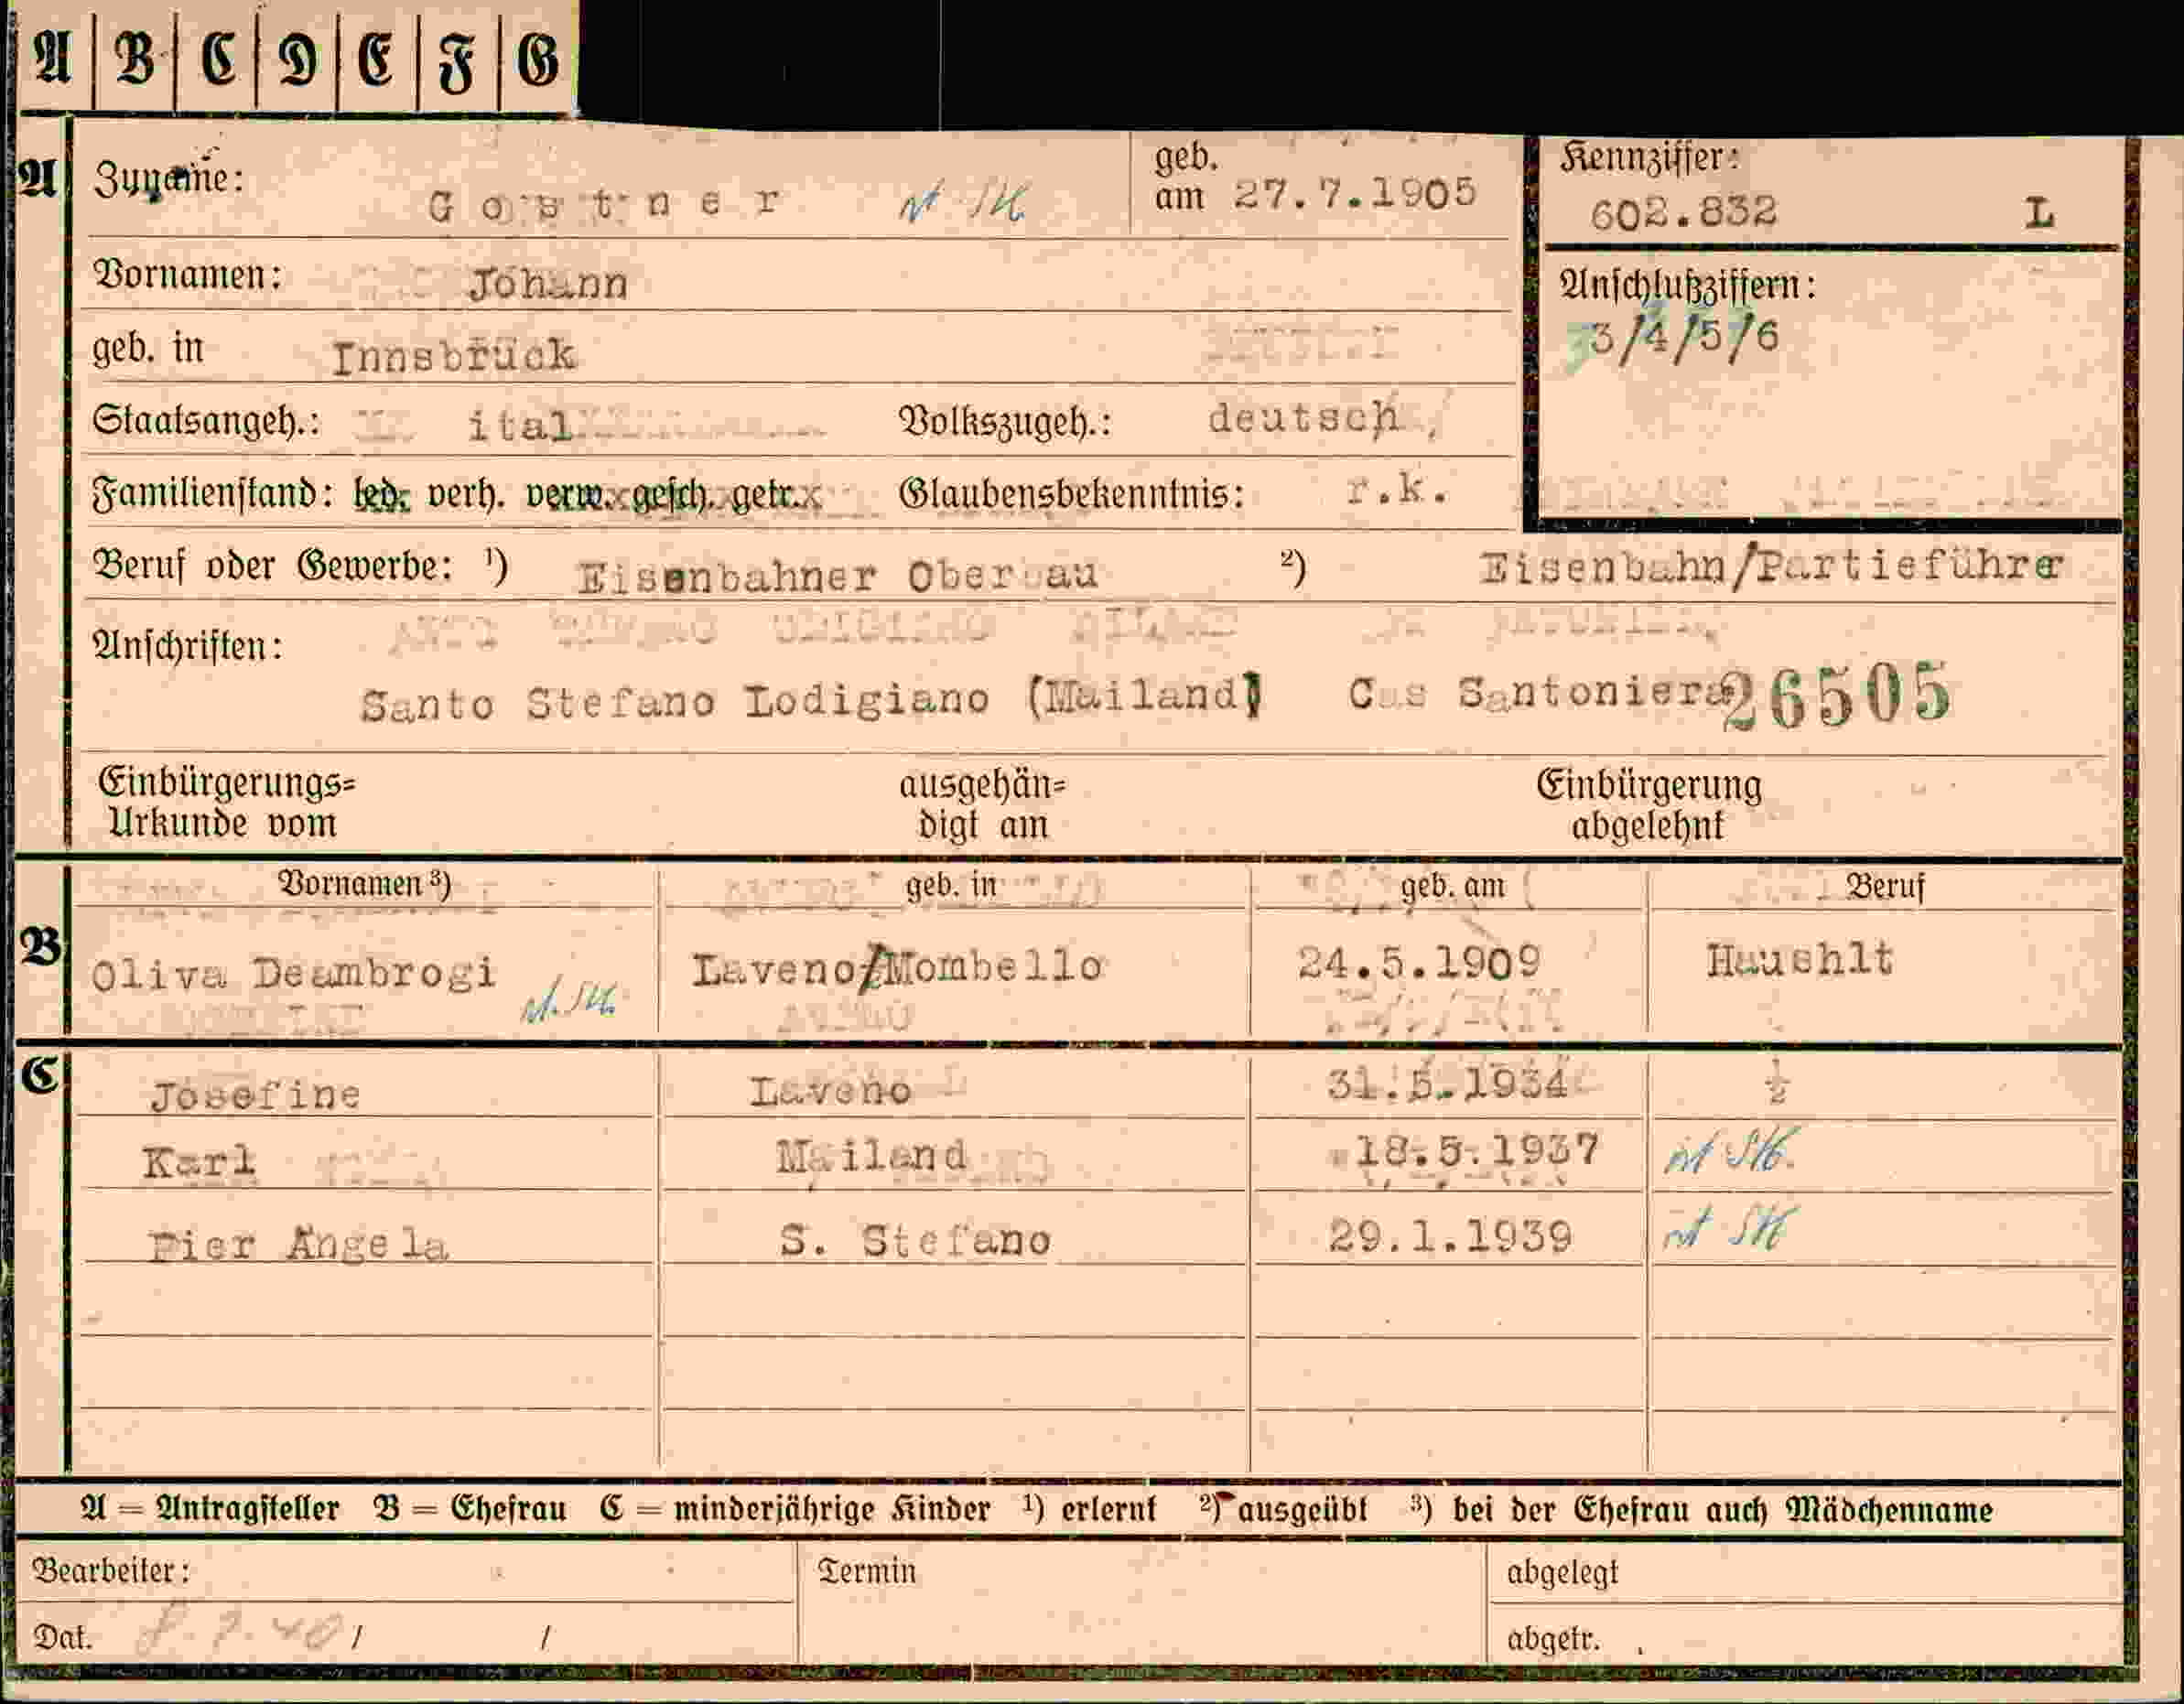Click the wife's birthplace 'Laveno/Mombello'

(x=897, y=967)
